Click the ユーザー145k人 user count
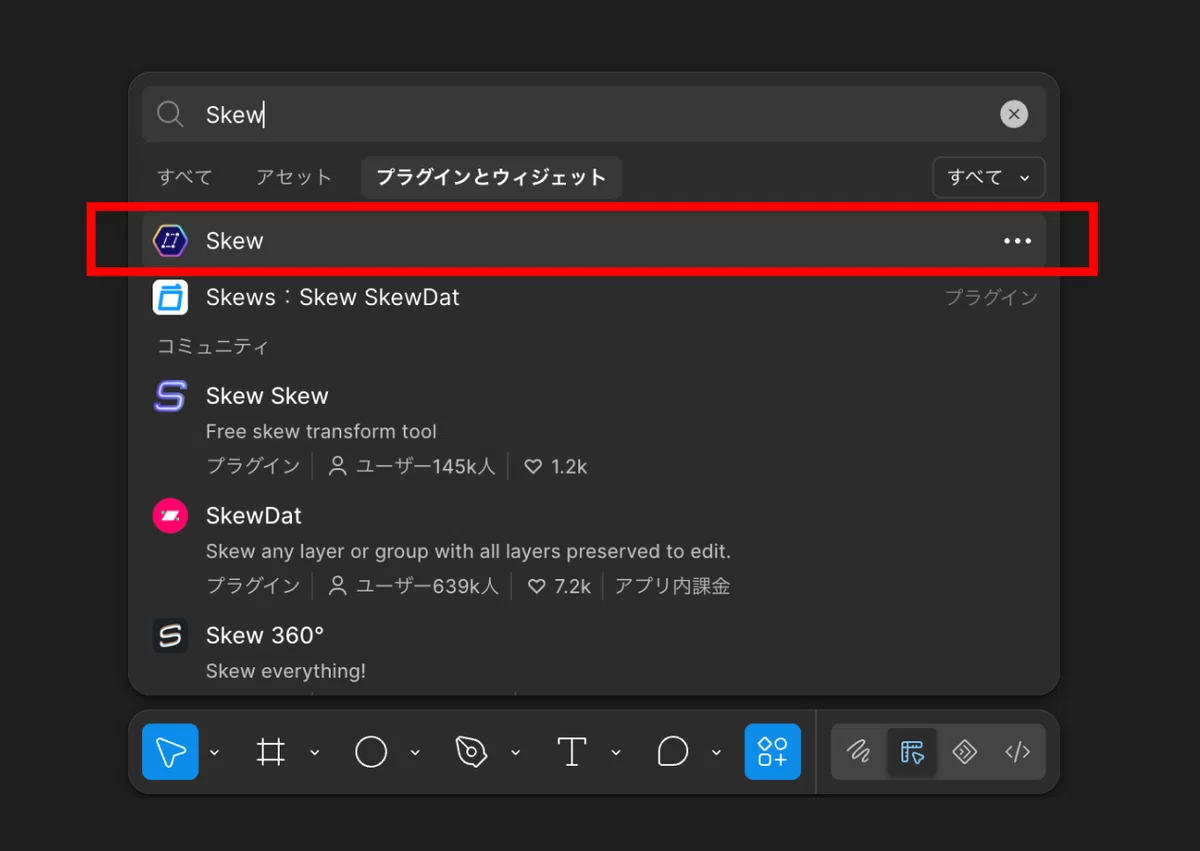 coord(413,466)
